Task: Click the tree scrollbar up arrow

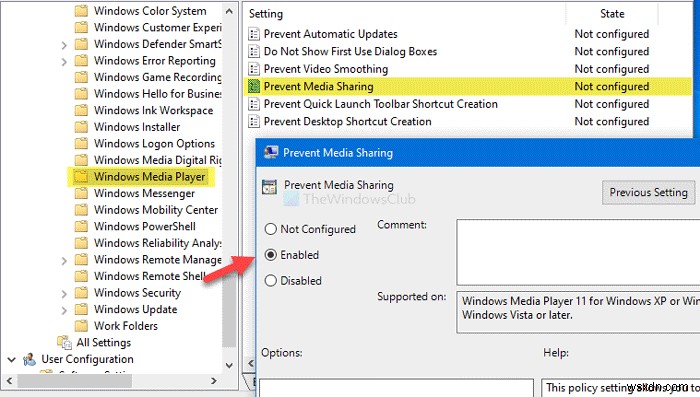Action: (229, 11)
